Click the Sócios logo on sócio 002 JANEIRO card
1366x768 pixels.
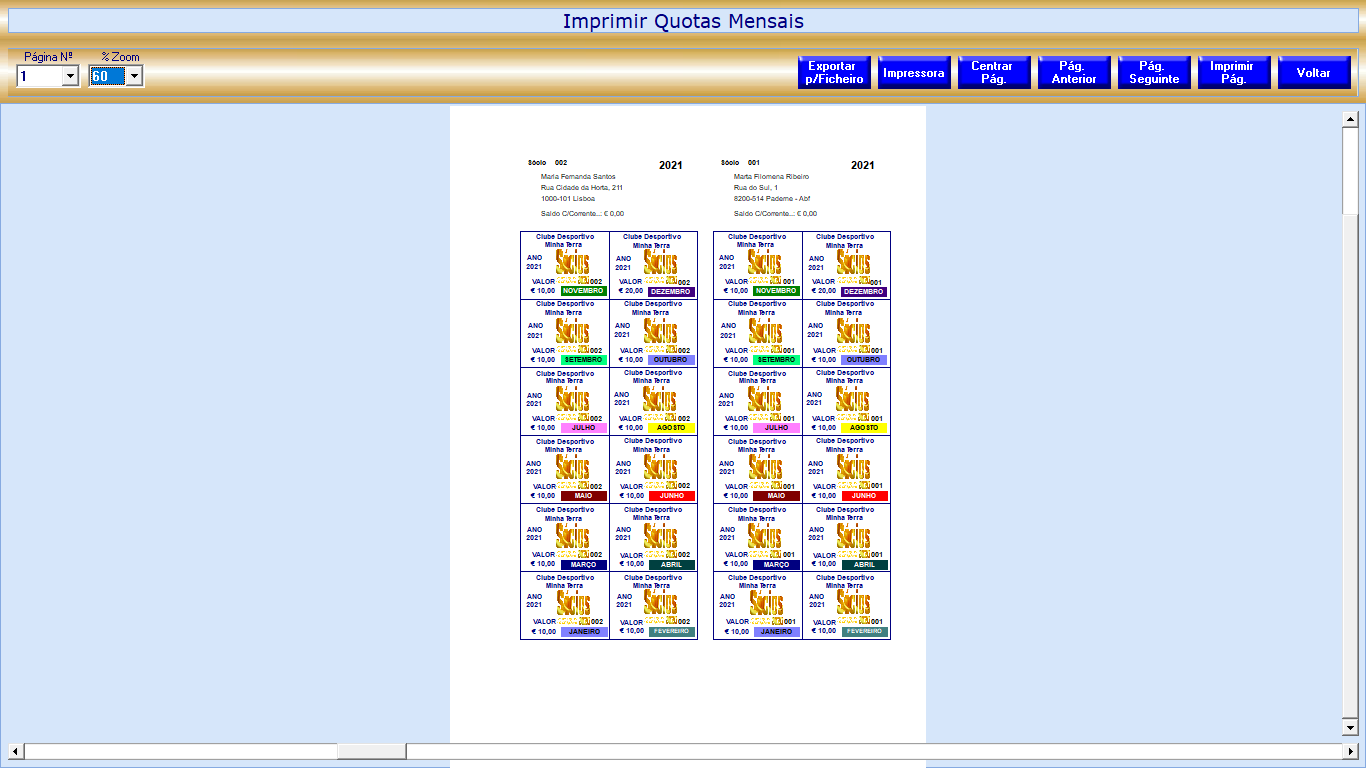click(x=573, y=603)
